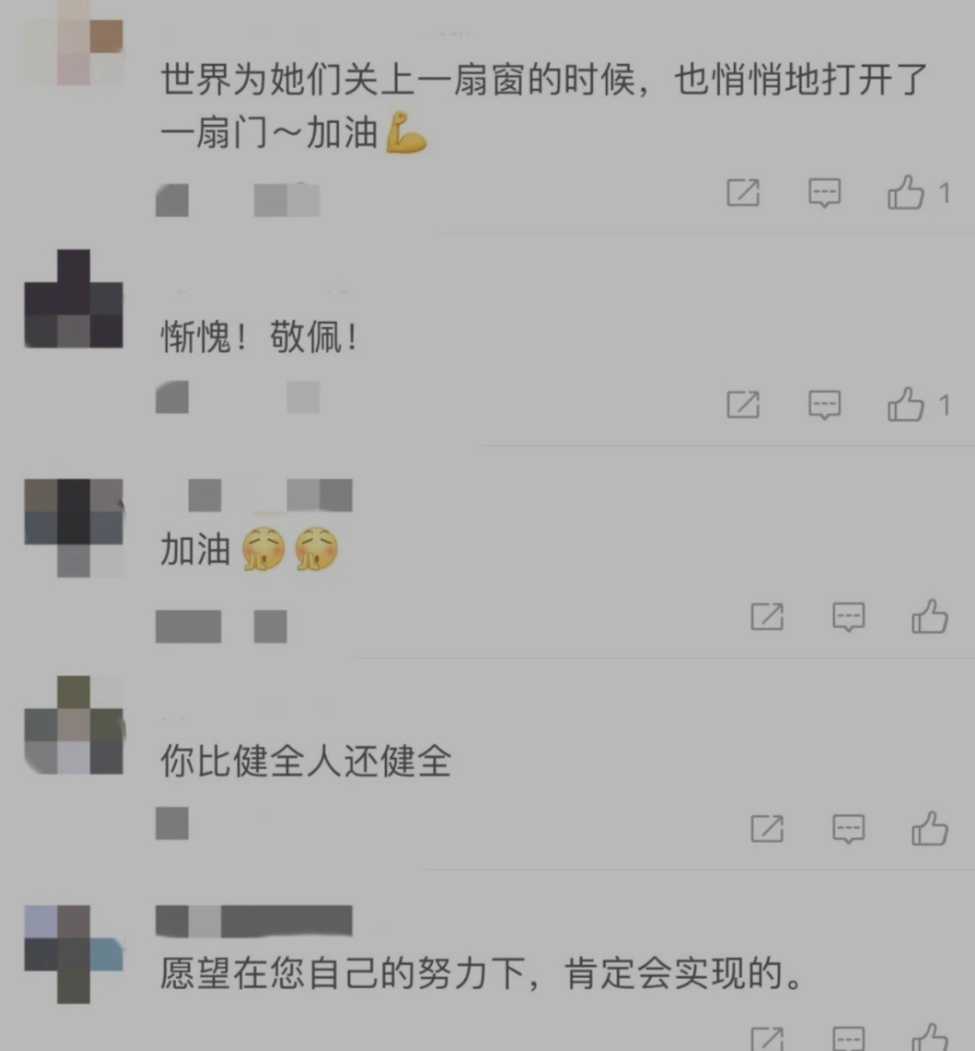Reply to the 惭愧！敬佩！ comment

pos(824,405)
